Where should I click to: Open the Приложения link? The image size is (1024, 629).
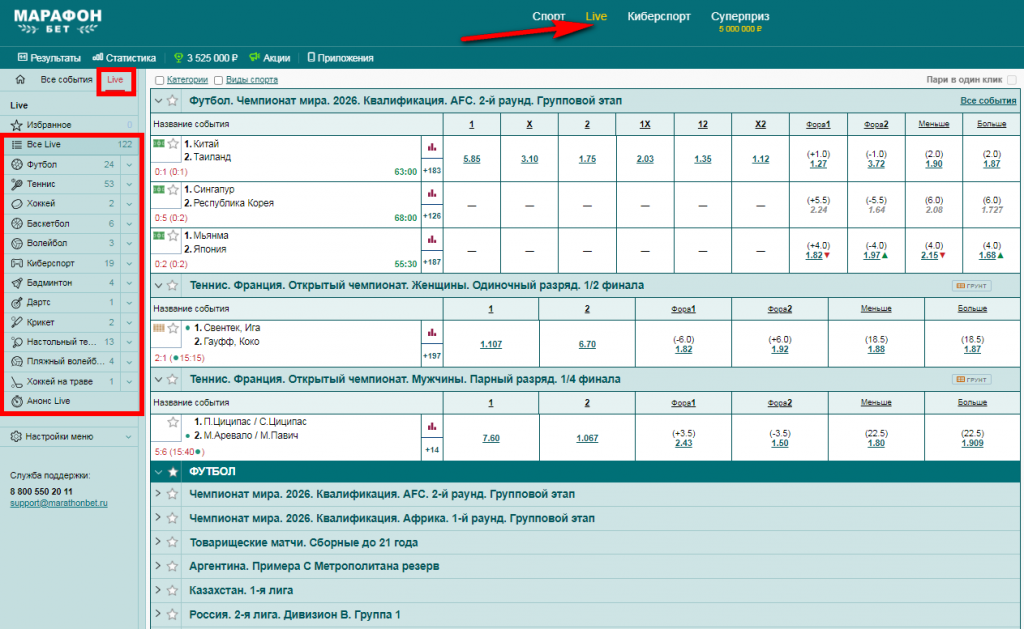point(340,58)
